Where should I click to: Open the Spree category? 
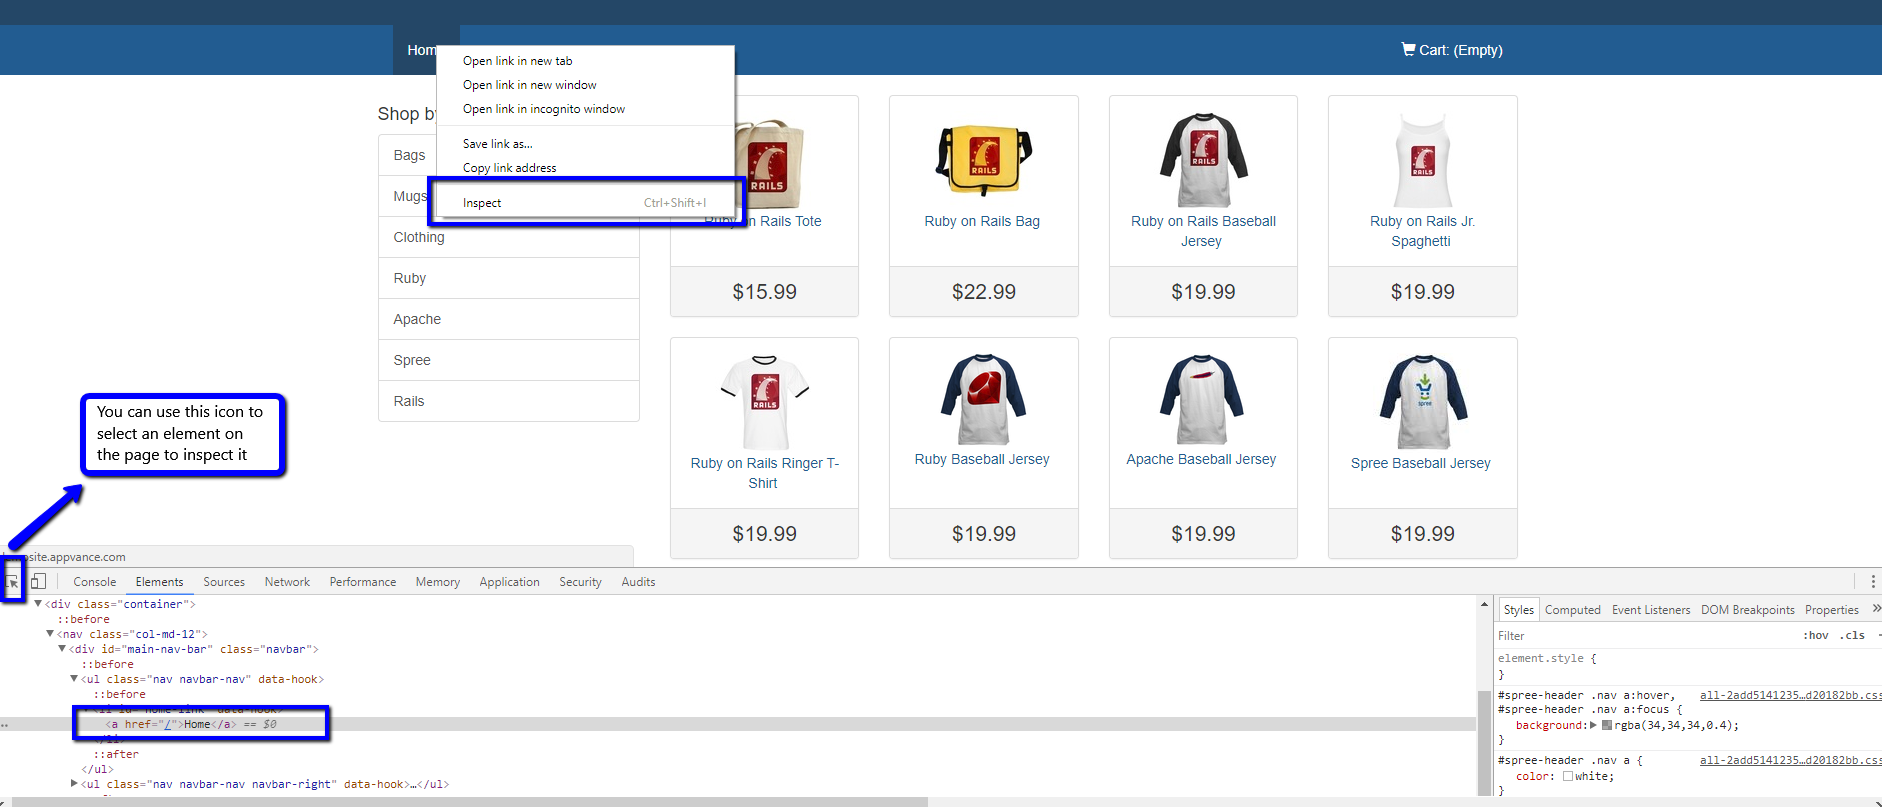click(509, 360)
